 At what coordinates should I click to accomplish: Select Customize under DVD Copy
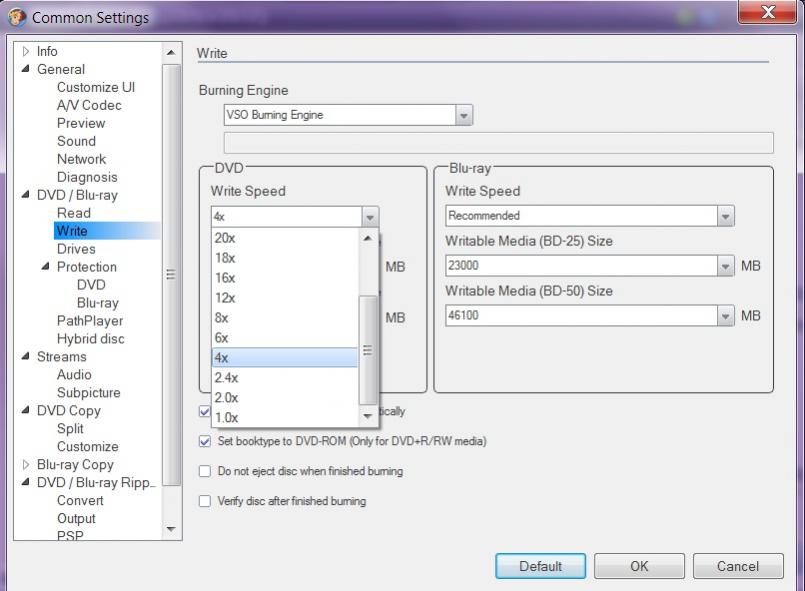click(x=88, y=447)
